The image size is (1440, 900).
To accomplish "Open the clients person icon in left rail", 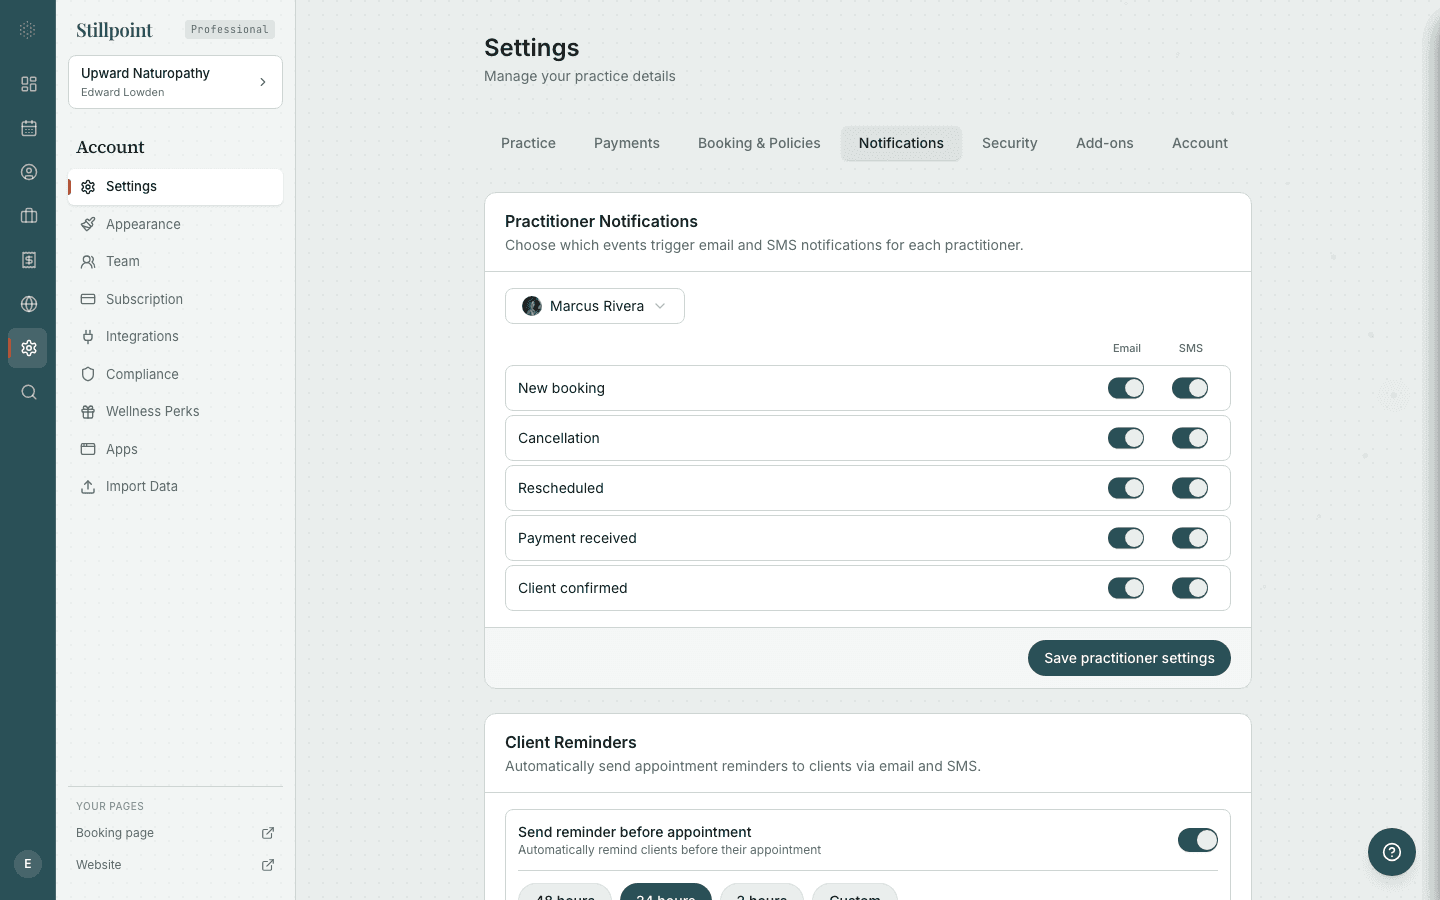I will tap(29, 172).
